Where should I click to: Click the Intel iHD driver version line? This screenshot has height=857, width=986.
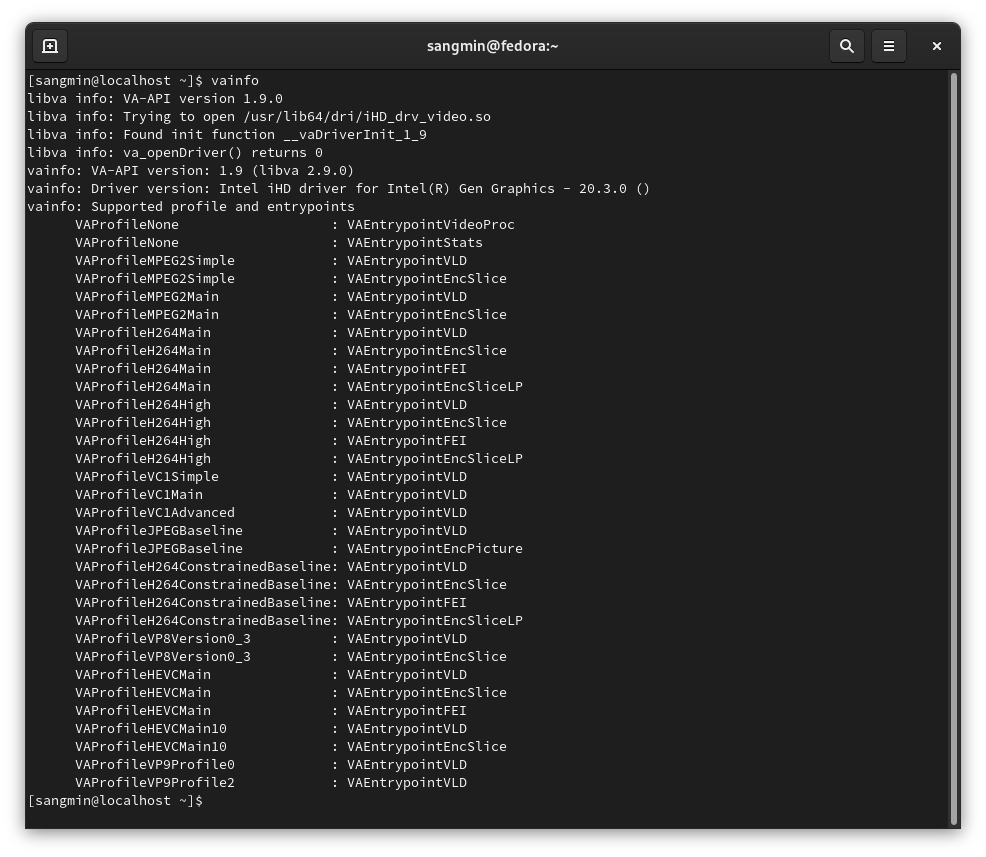coord(338,189)
